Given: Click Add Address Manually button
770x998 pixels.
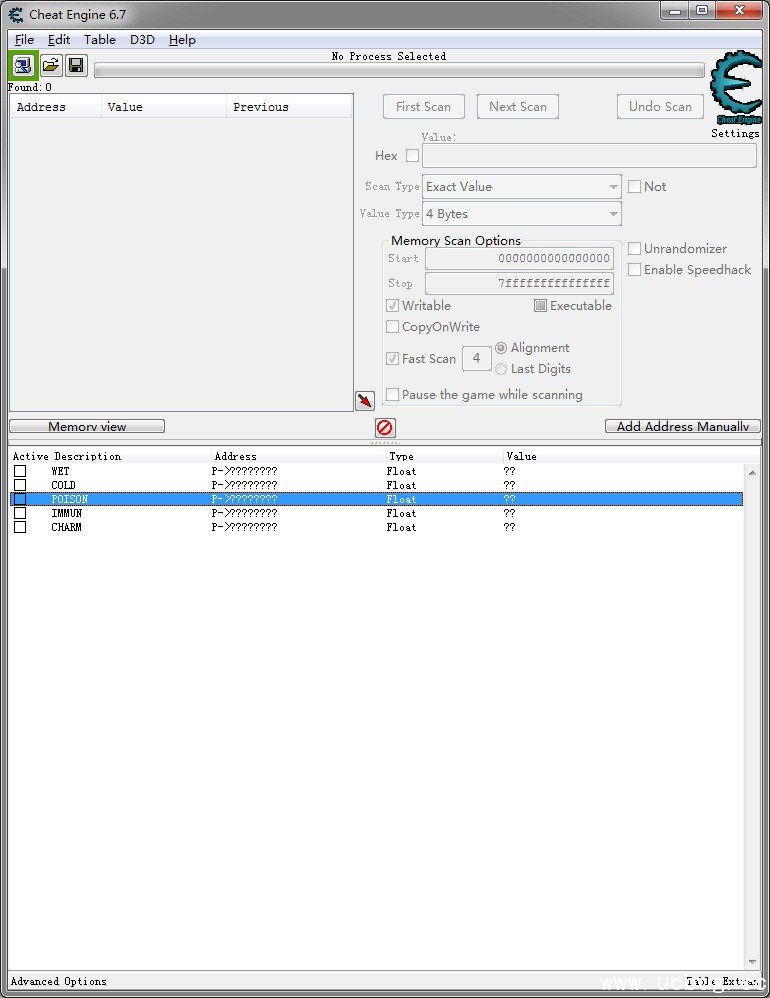Looking at the screenshot, I should click(682, 427).
